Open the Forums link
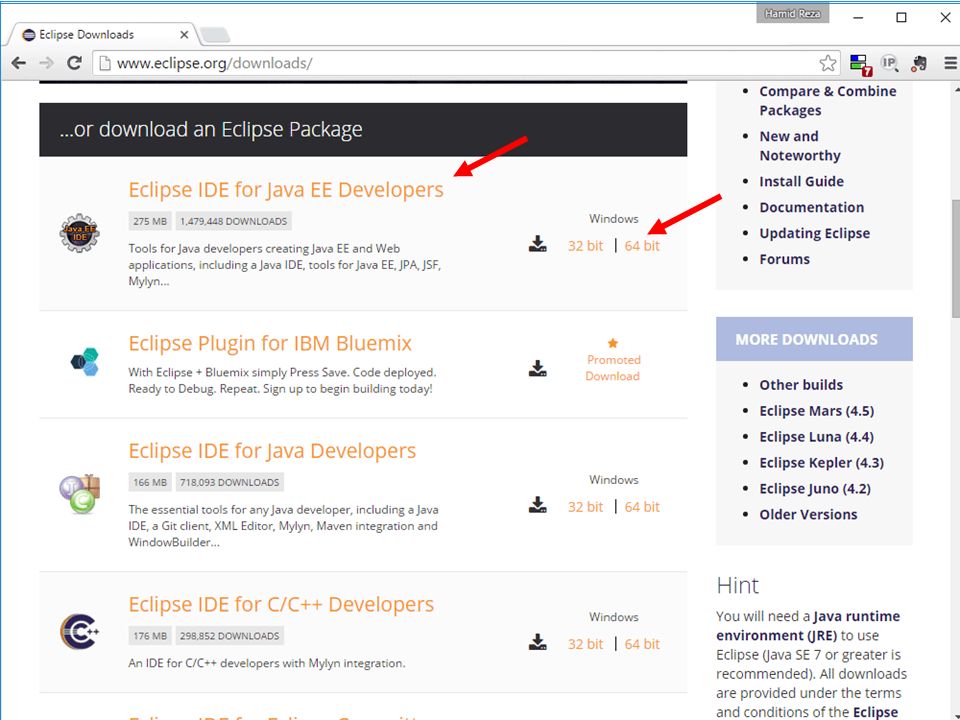Viewport: 960px width, 720px height. click(x=784, y=259)
